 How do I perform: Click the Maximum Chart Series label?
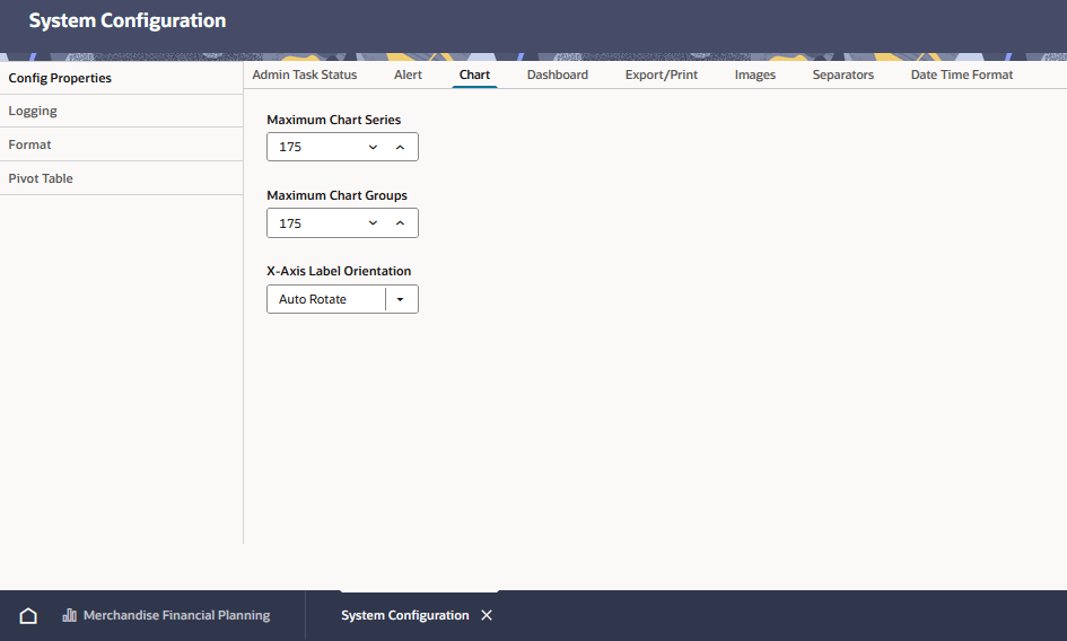(333, 120)
